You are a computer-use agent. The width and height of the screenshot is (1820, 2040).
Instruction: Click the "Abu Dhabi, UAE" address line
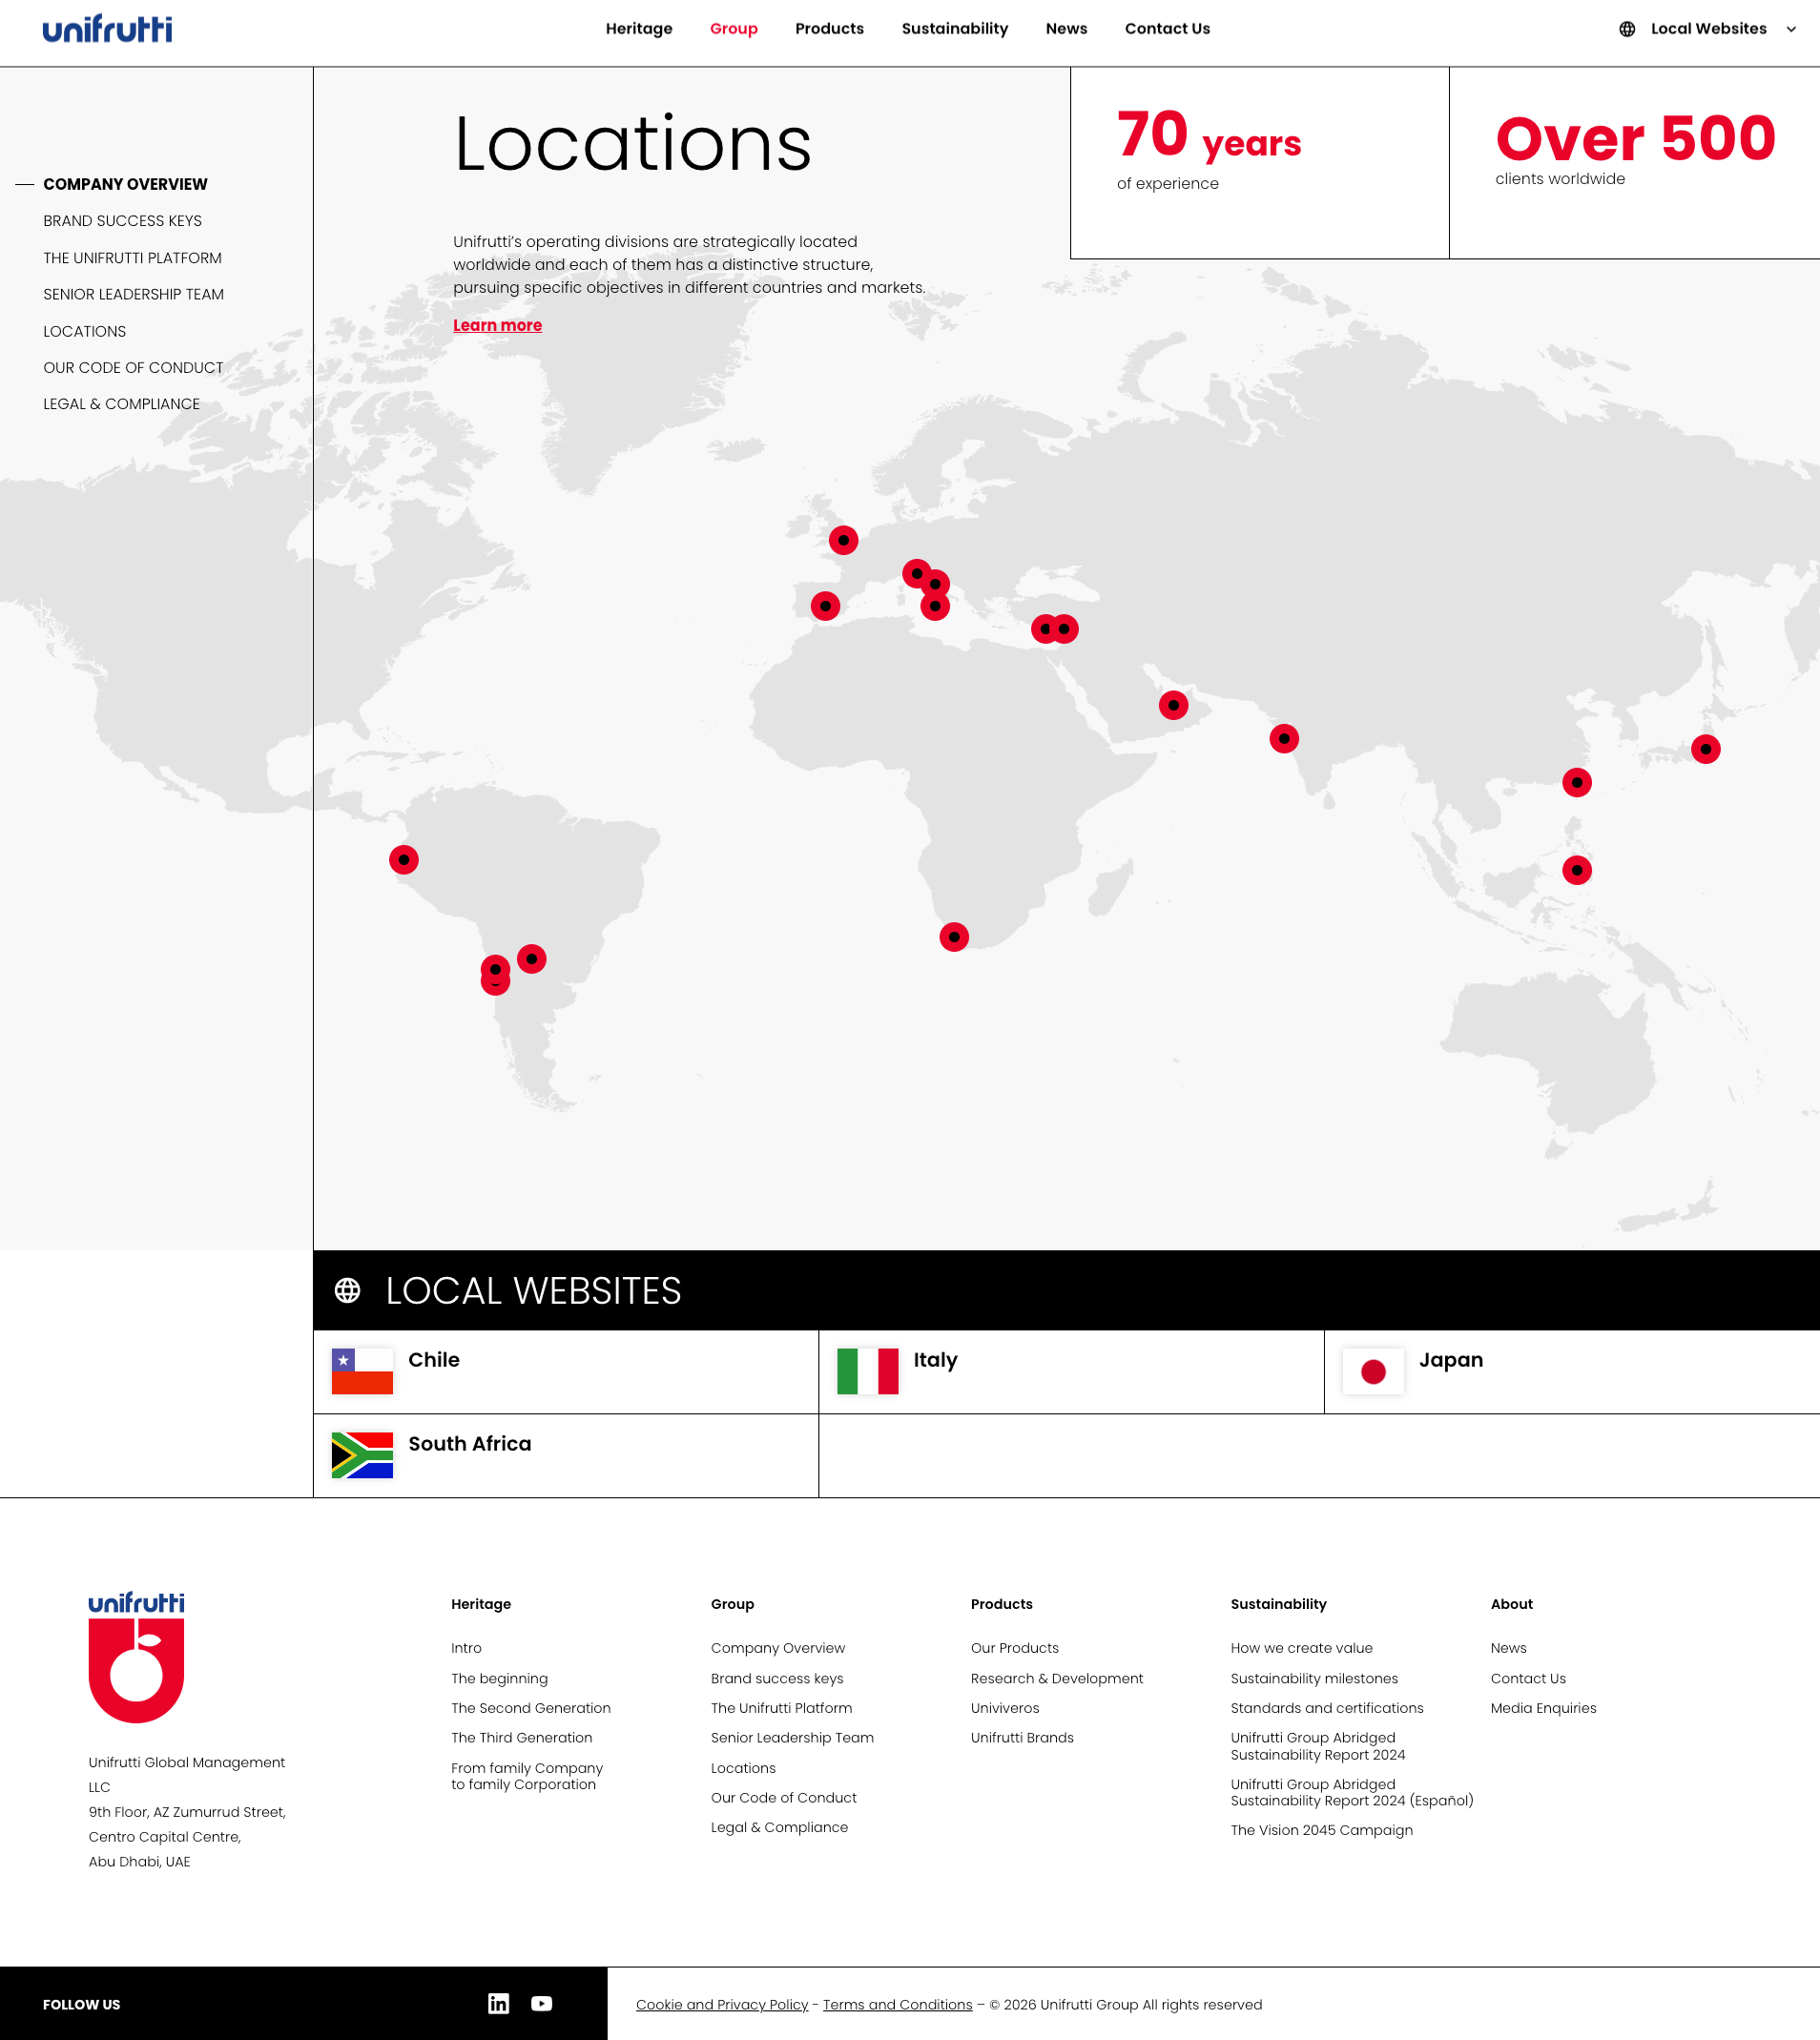coord(139,1861)
